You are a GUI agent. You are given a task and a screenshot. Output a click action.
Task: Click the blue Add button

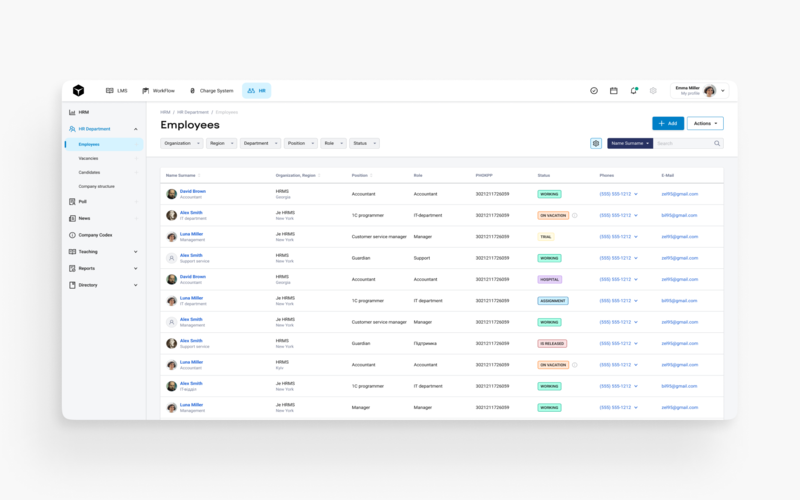tap(668, 123)
